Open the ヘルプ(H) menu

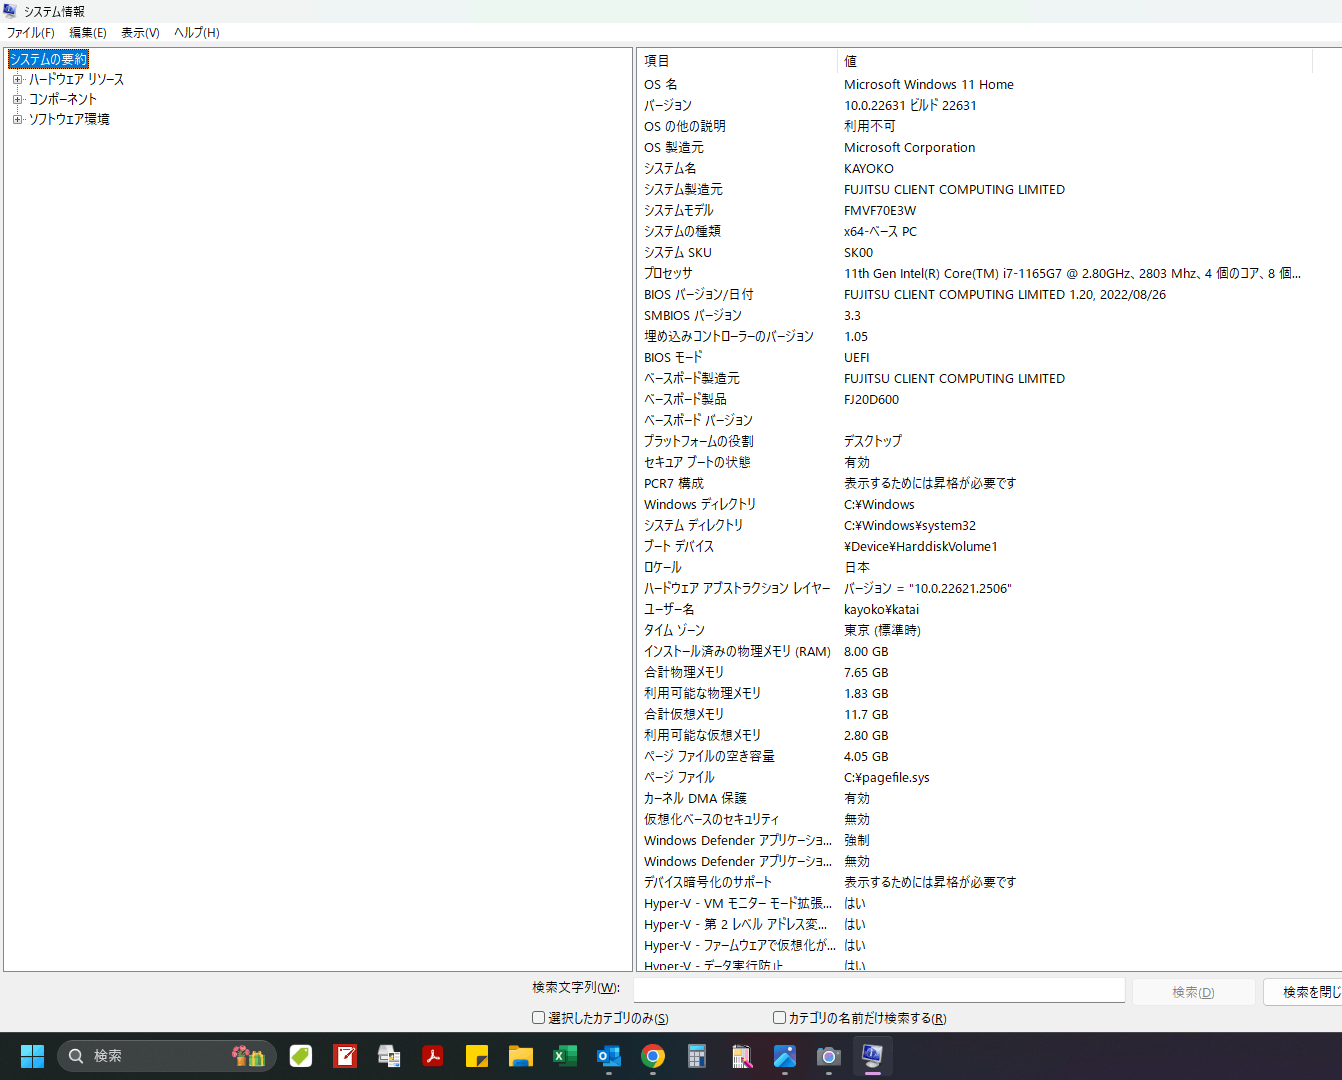[197, 33]
